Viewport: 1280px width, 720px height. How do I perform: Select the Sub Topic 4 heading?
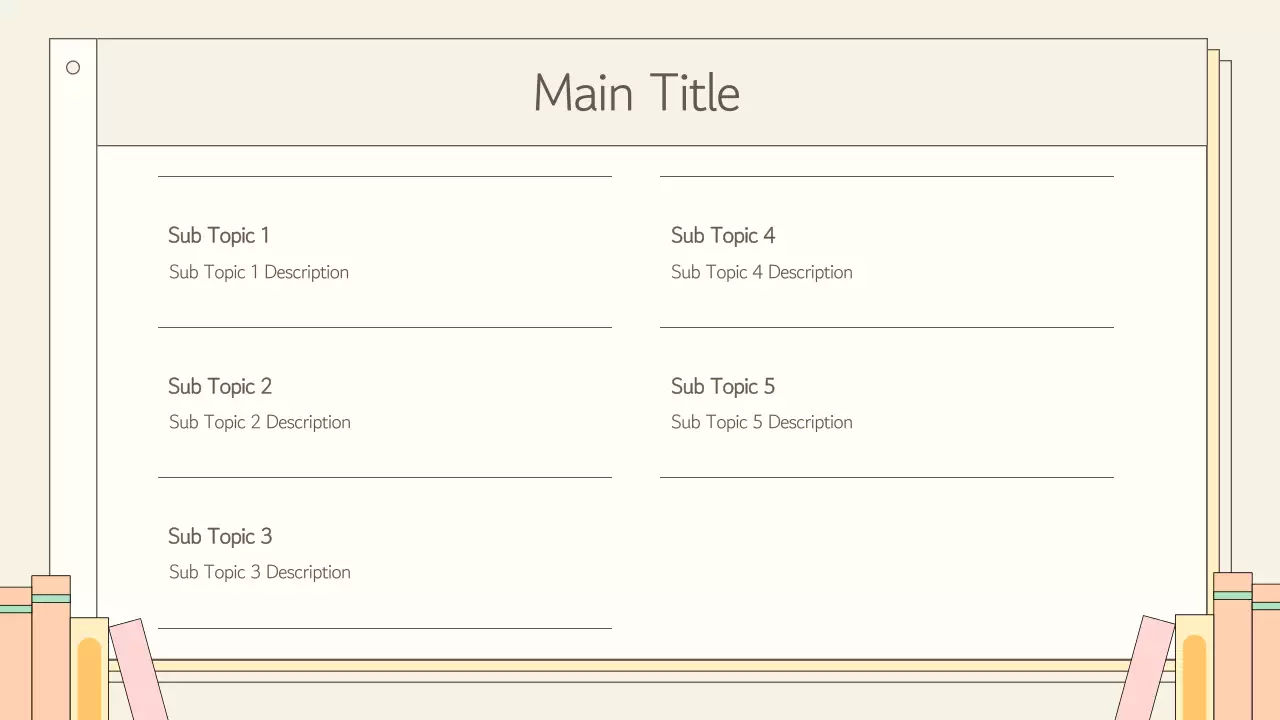point(723,236)
